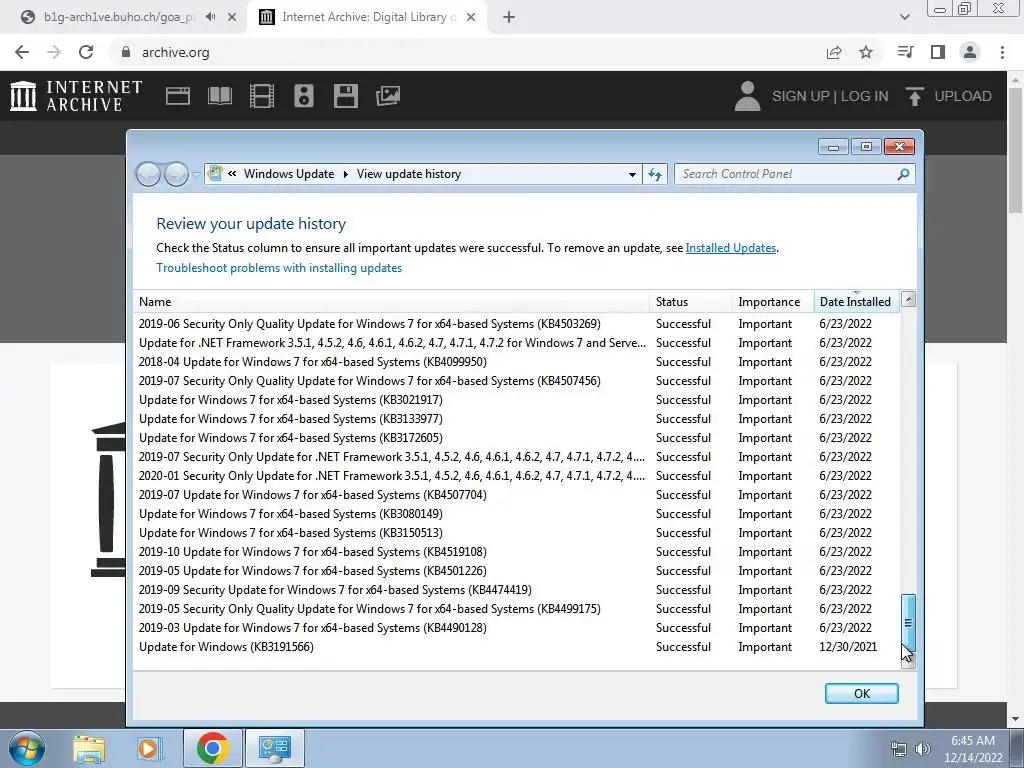
Task: Expand the address bar history dropdown
Action: [x=632, y=174]
